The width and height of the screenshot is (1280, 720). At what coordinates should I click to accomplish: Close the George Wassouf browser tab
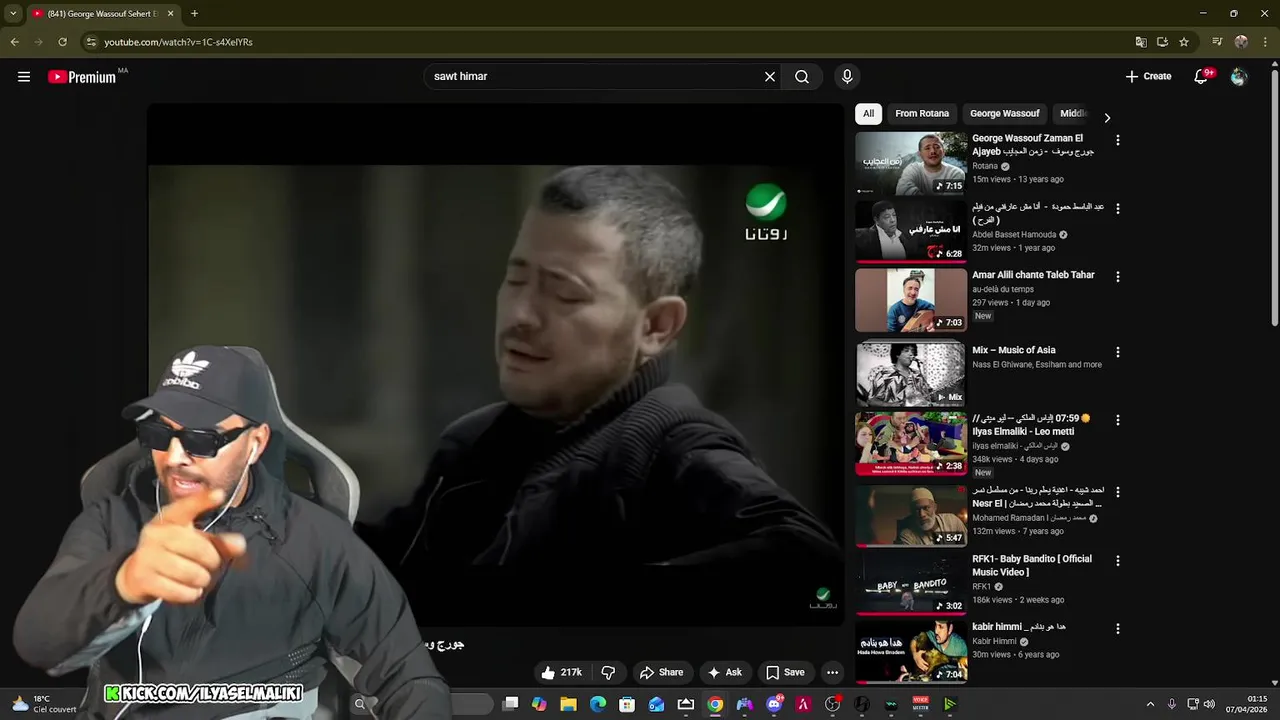(170, 14)
